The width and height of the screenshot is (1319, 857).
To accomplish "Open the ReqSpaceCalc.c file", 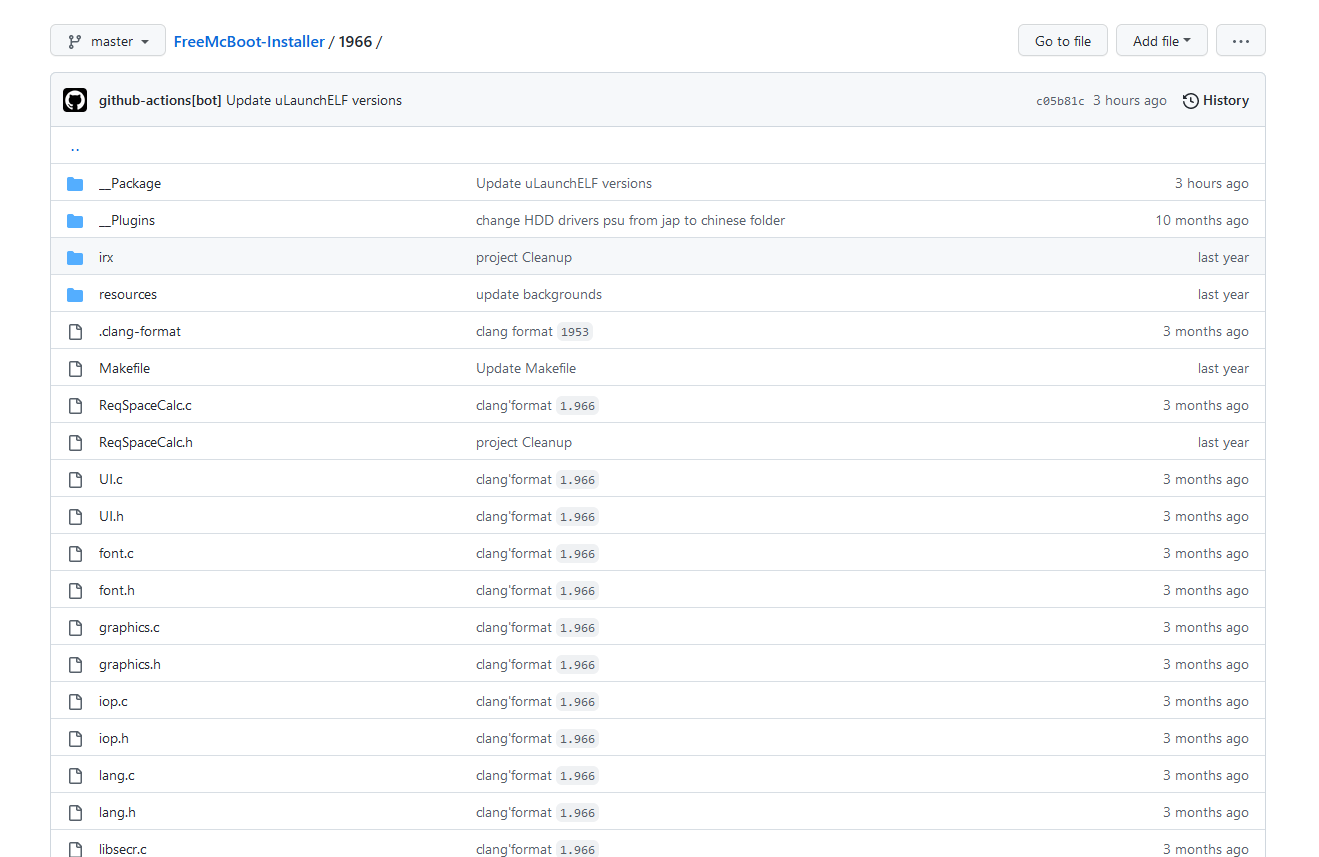I will 145,405.
